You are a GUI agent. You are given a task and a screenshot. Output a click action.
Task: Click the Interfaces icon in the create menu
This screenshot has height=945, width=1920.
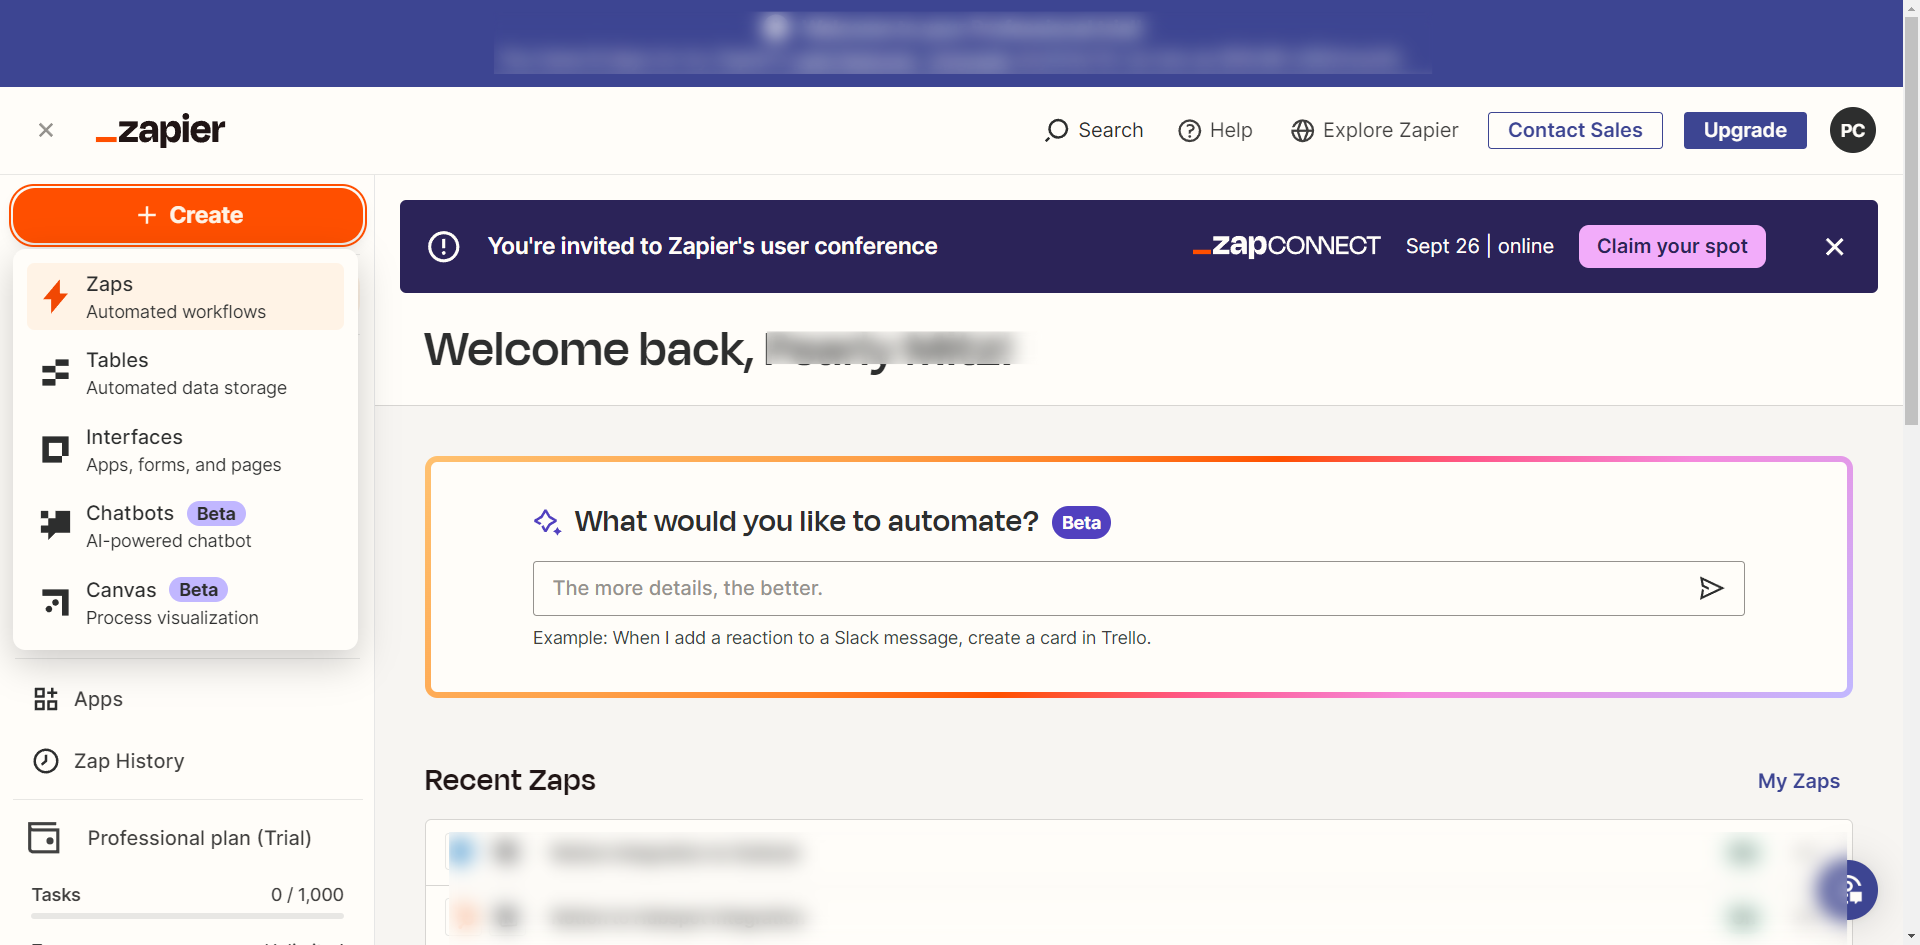56,450
